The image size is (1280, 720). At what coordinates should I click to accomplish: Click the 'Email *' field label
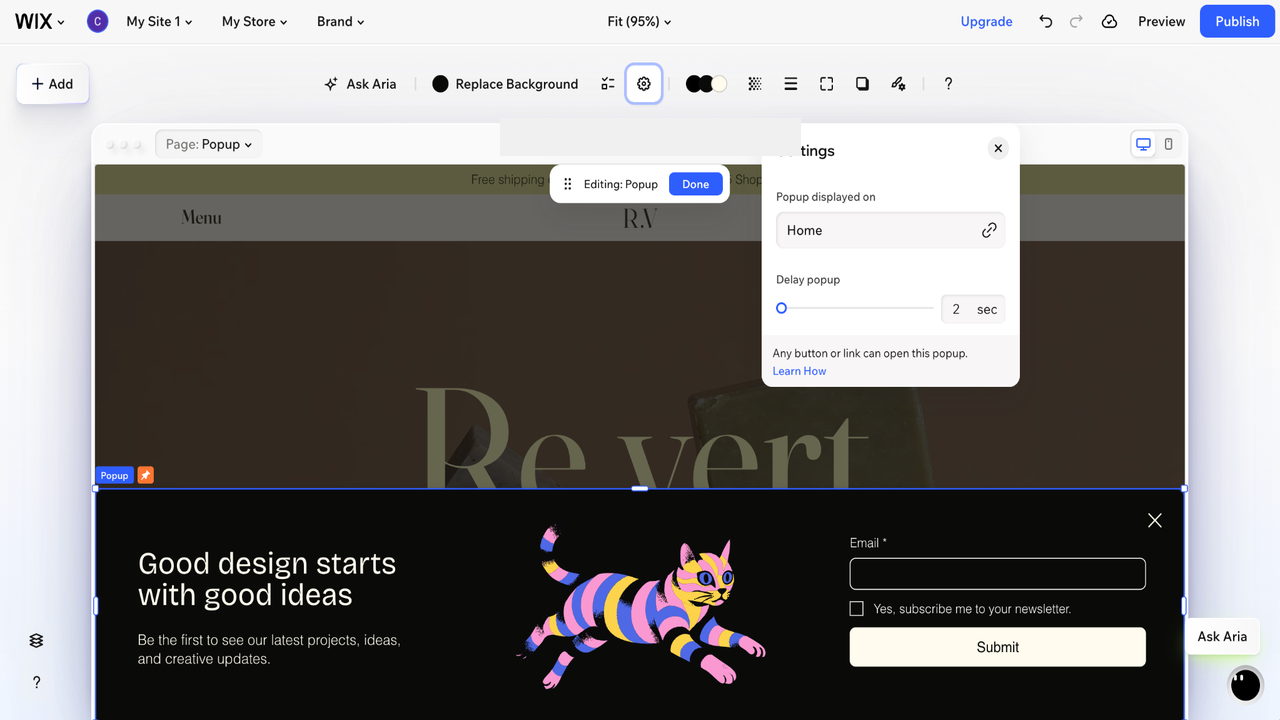tap(868, 543)
